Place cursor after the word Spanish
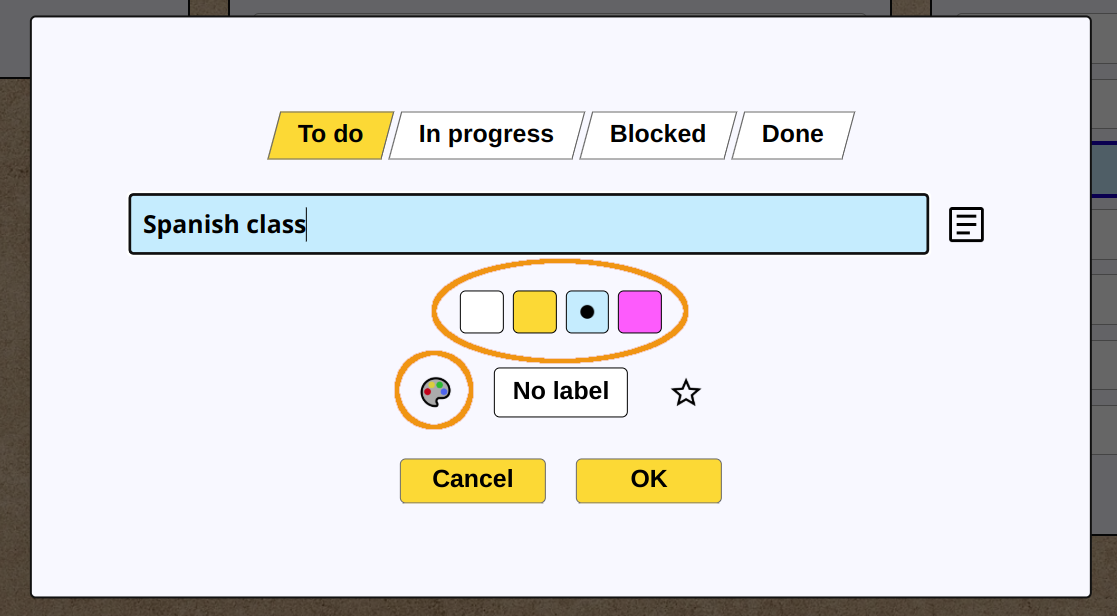Screen dimensions: 1117x616 [x=240, y=224]
